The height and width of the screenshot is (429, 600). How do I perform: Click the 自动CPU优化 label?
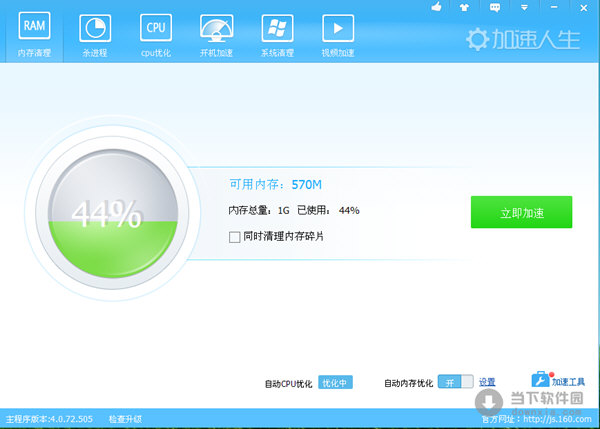tap(289, 383)
